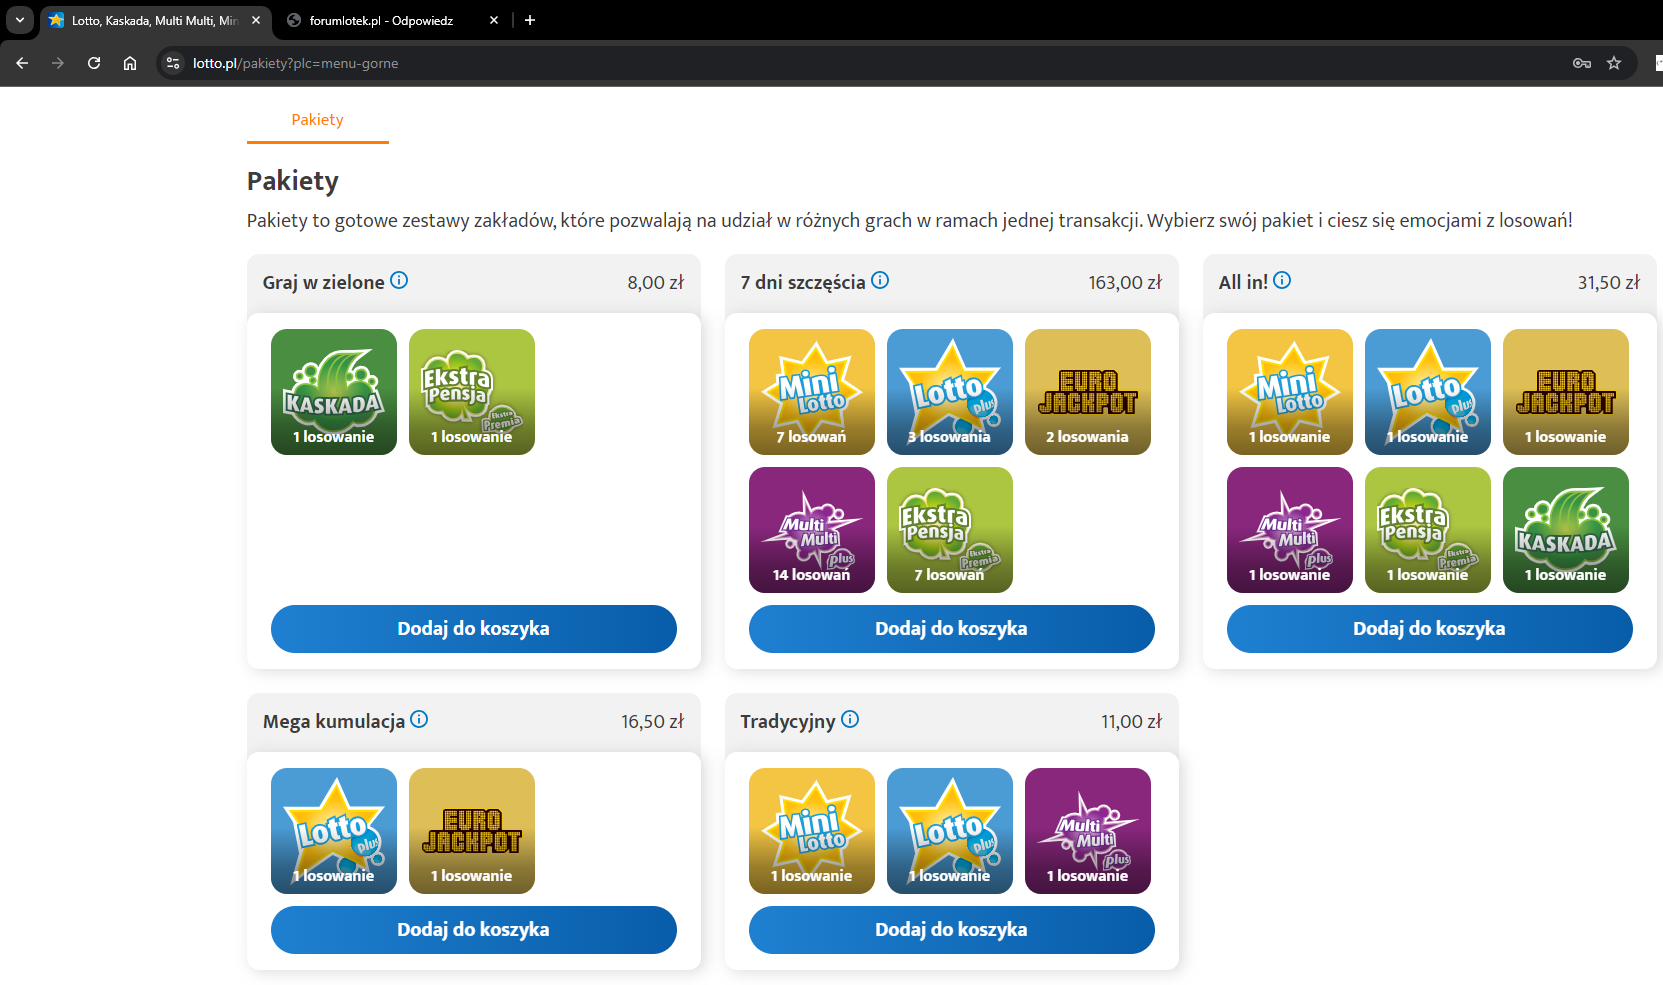Click the Kaskada tile in Graj w zielone

click(334, 392)
